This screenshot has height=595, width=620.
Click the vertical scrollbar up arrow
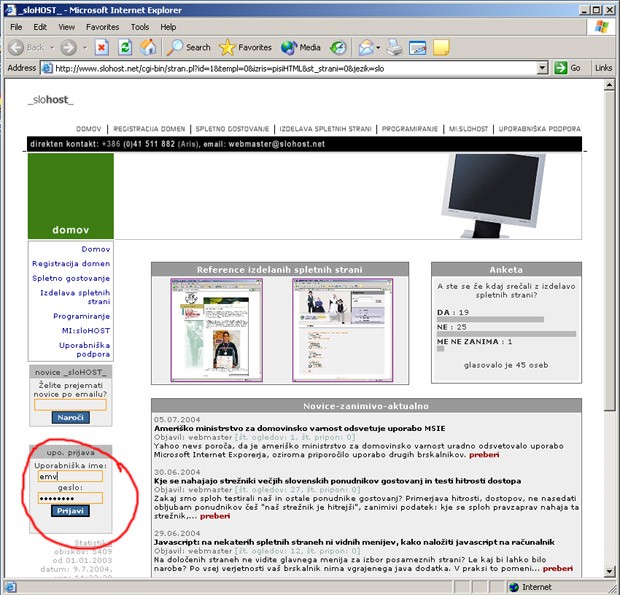(x=609, y=85)
